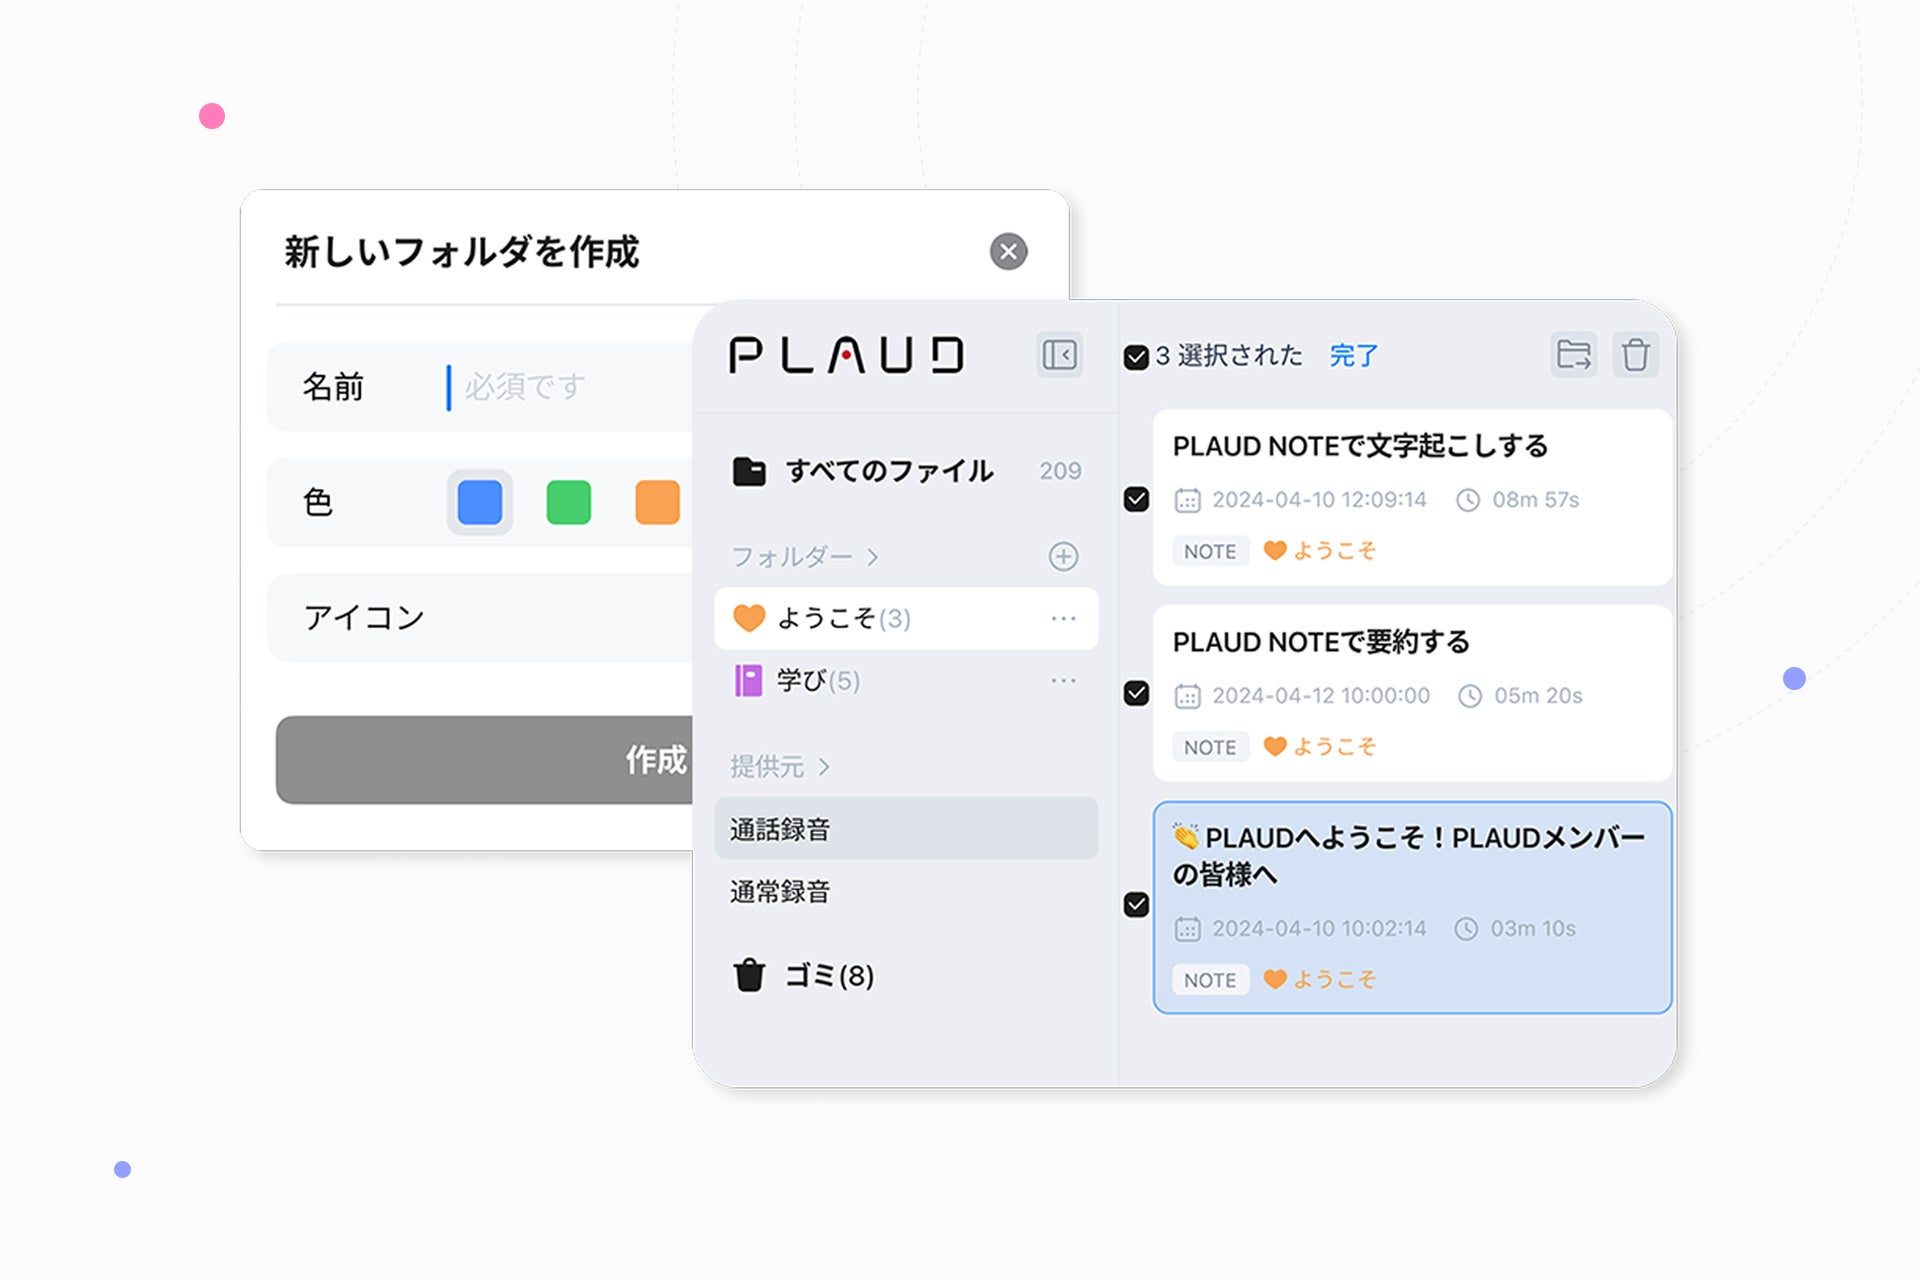Collapse the sidebar panel icon
Screen dimensions: 1920x1280
pos(1059,355)
